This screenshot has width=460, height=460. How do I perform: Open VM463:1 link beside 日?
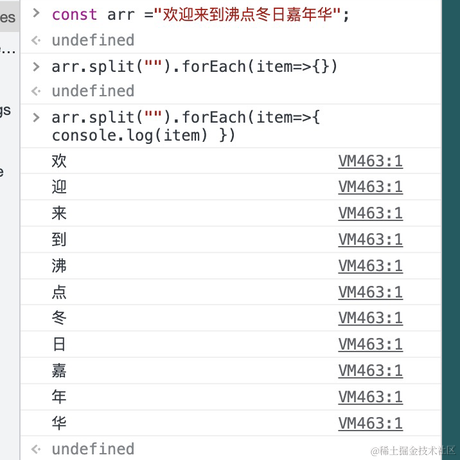point(370,344)
